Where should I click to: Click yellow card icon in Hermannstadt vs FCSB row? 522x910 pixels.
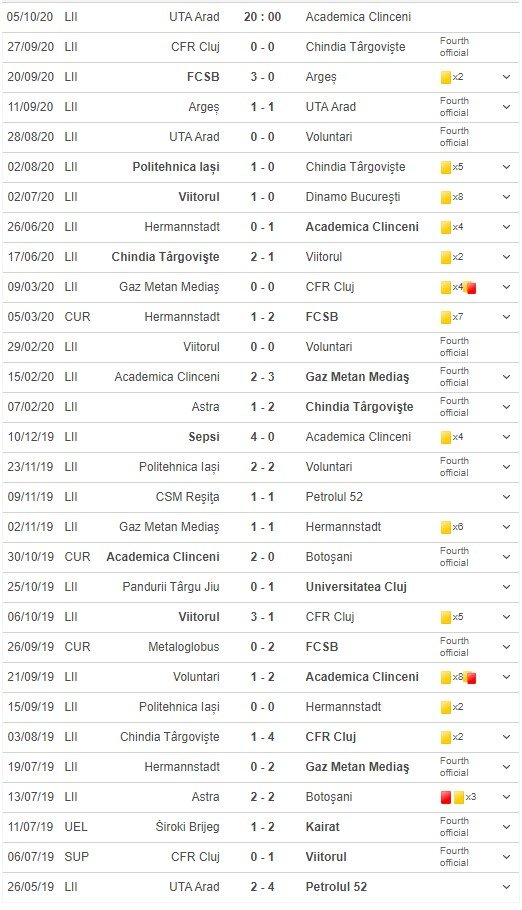coord(446,317)
